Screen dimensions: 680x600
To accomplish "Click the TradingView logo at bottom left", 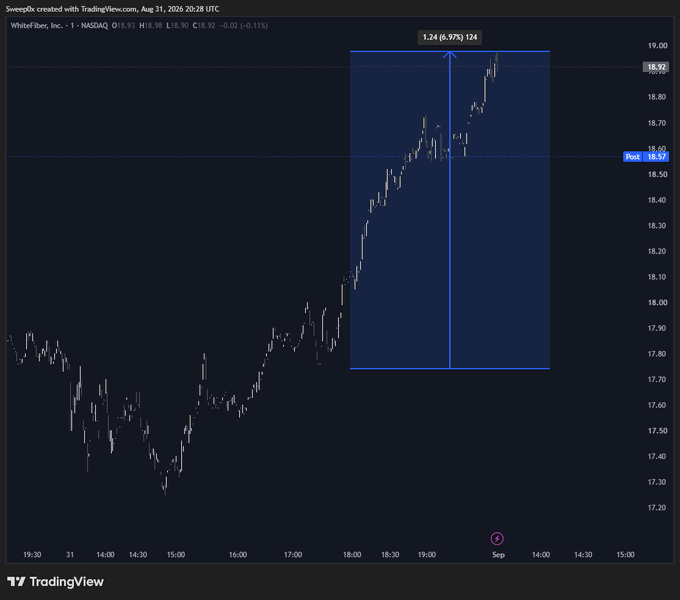I will coord(55,581).
